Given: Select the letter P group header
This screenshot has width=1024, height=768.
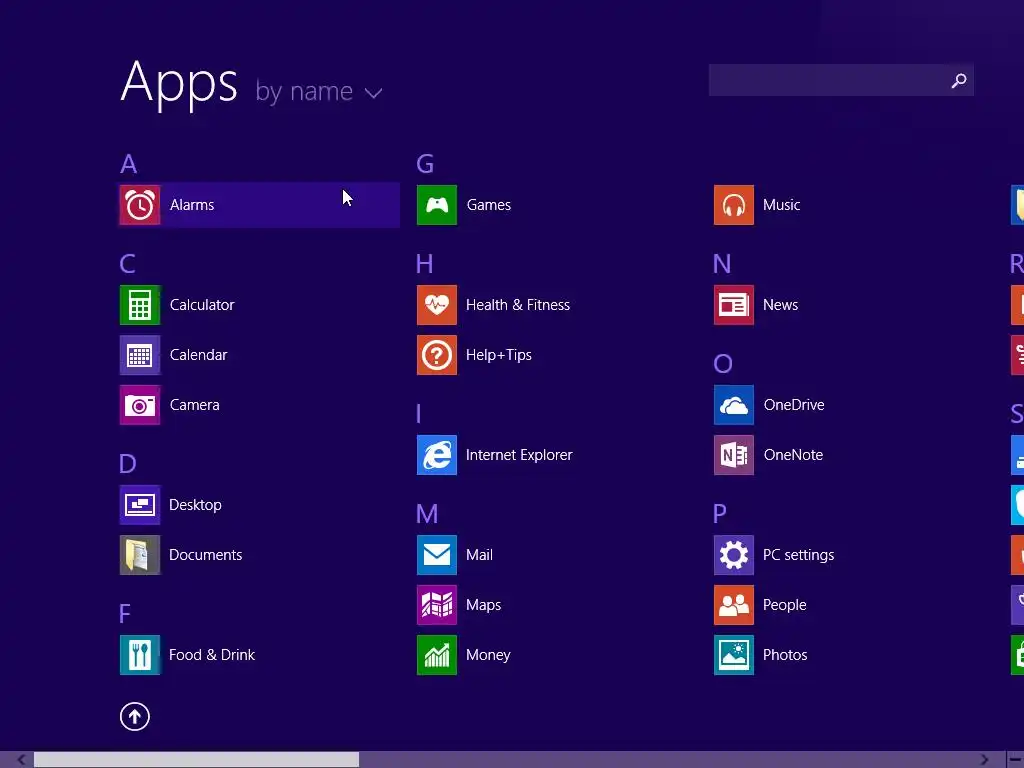Looking at the screenshot, I should tap(720, 514).
